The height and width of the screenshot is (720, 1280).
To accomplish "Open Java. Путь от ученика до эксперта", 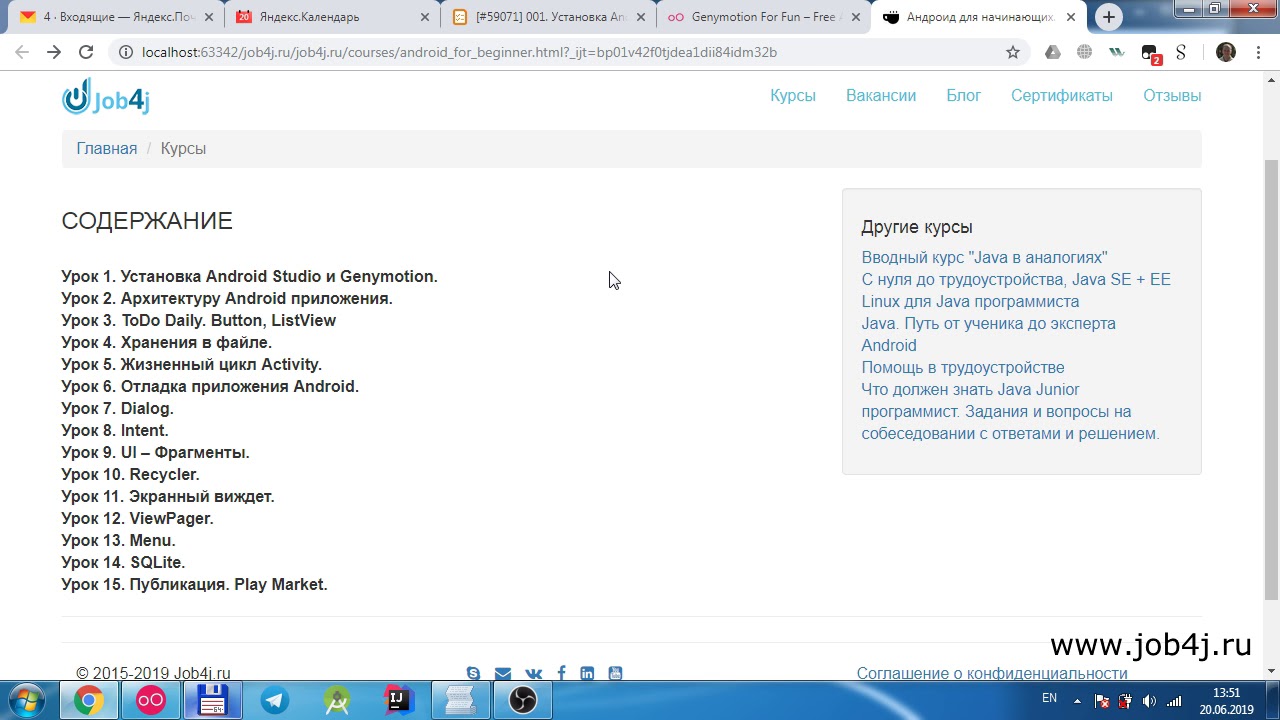I will pyautogui.click(x=989, y=323).
